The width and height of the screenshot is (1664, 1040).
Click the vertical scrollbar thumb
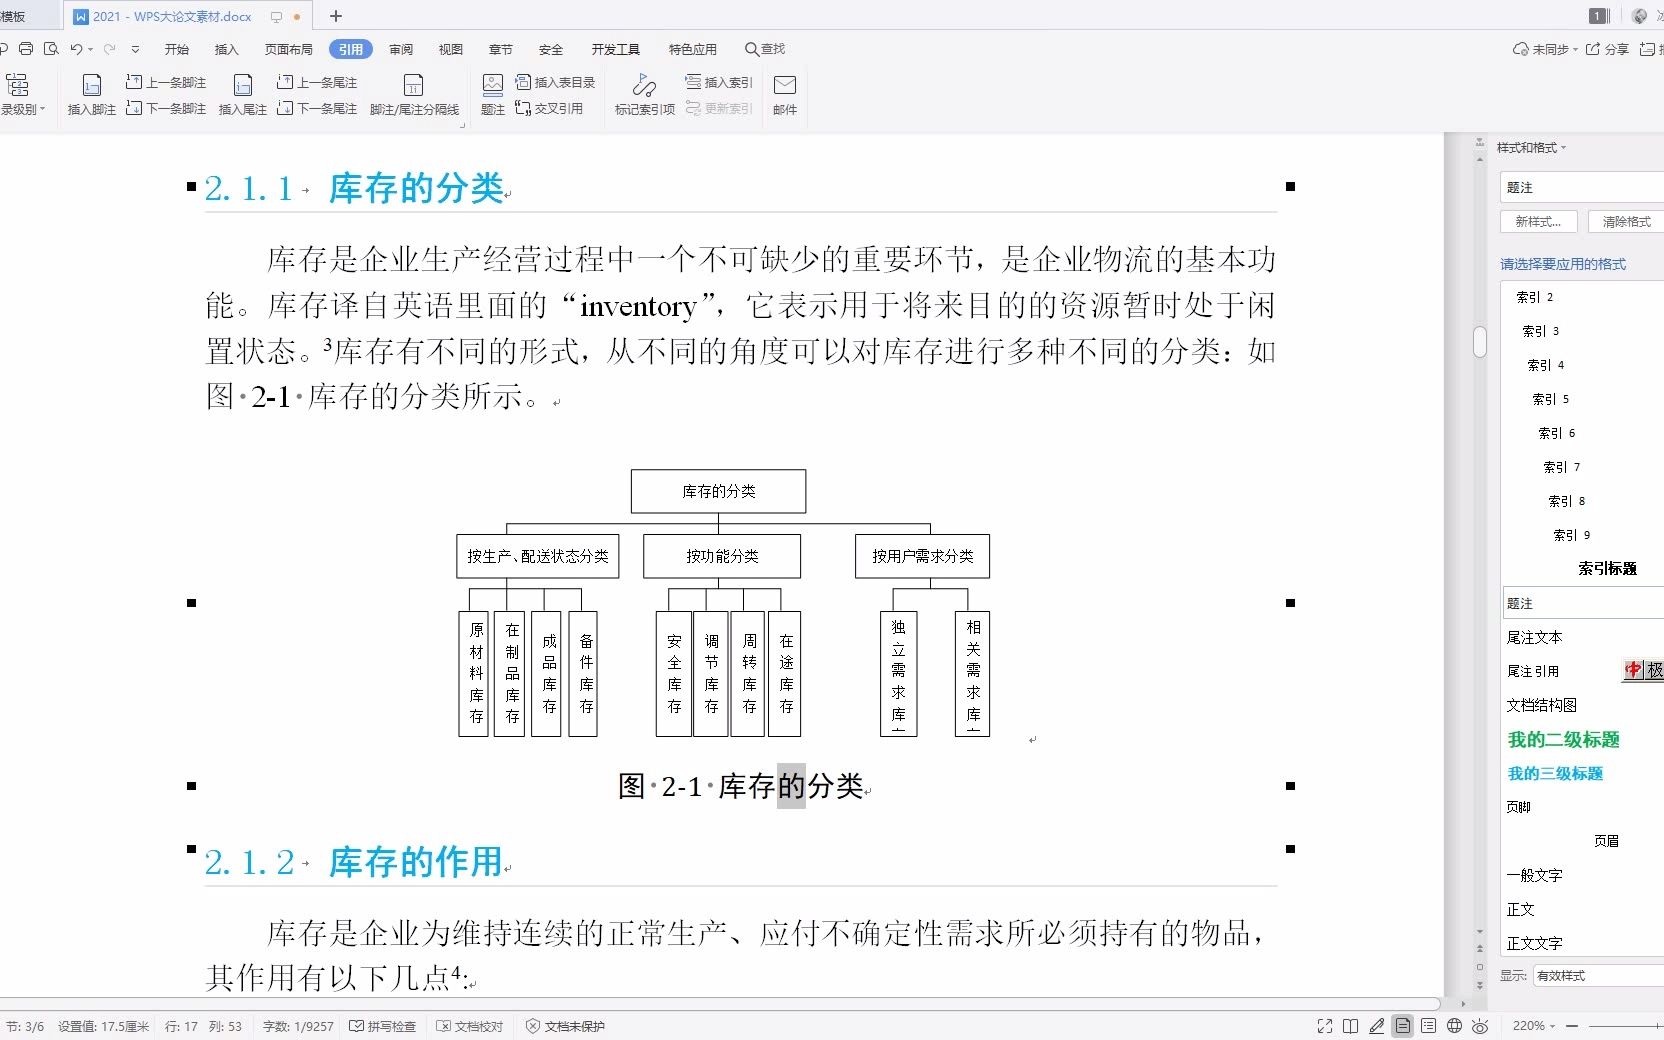point(1480,341)
